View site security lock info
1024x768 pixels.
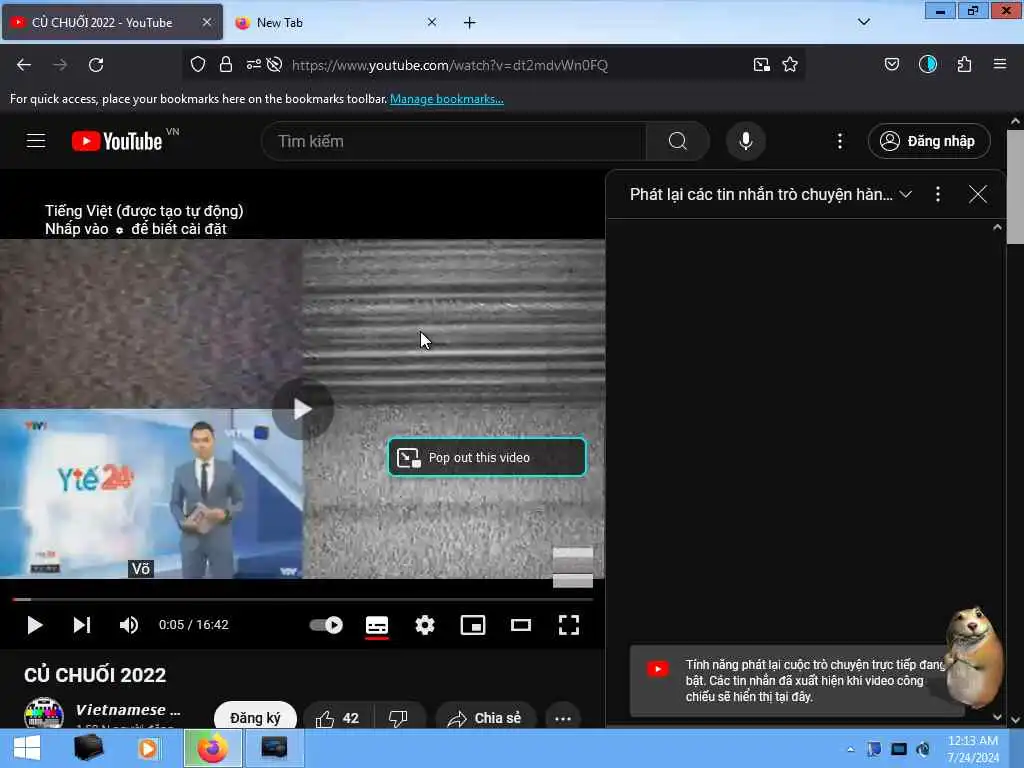tap(226, 64)
